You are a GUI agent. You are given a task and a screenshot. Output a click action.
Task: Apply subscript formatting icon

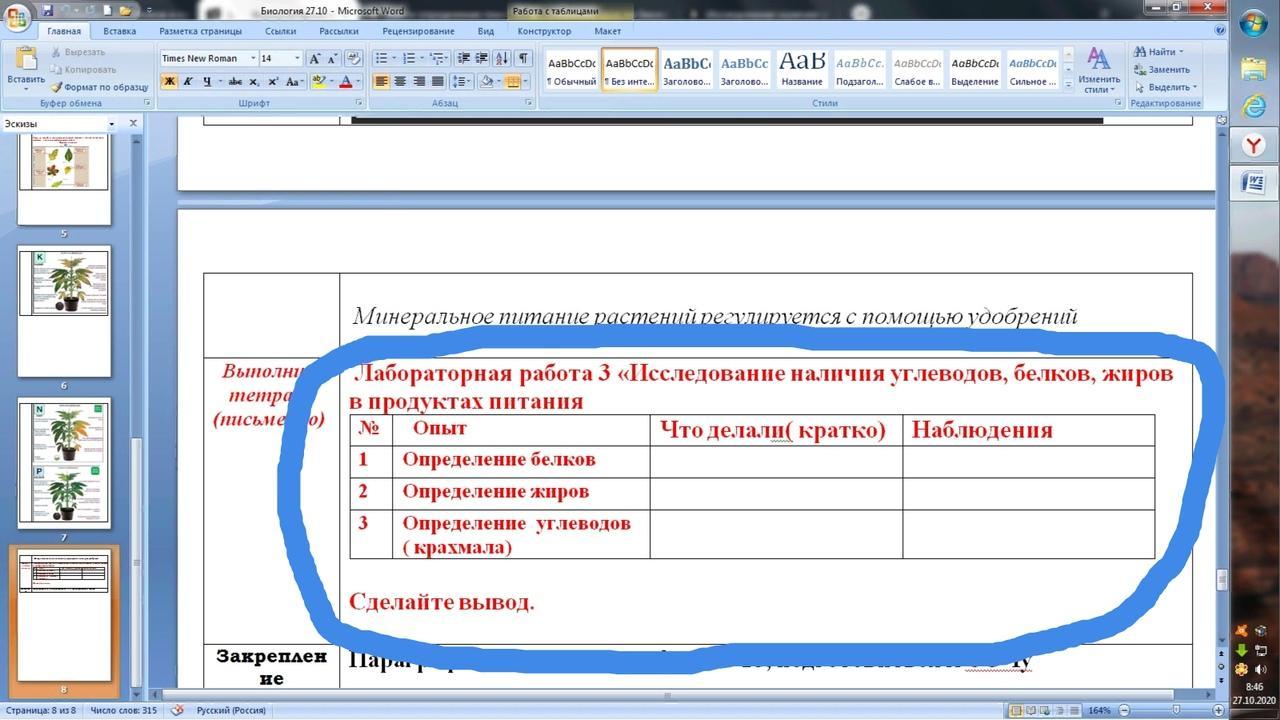[253, 82]
